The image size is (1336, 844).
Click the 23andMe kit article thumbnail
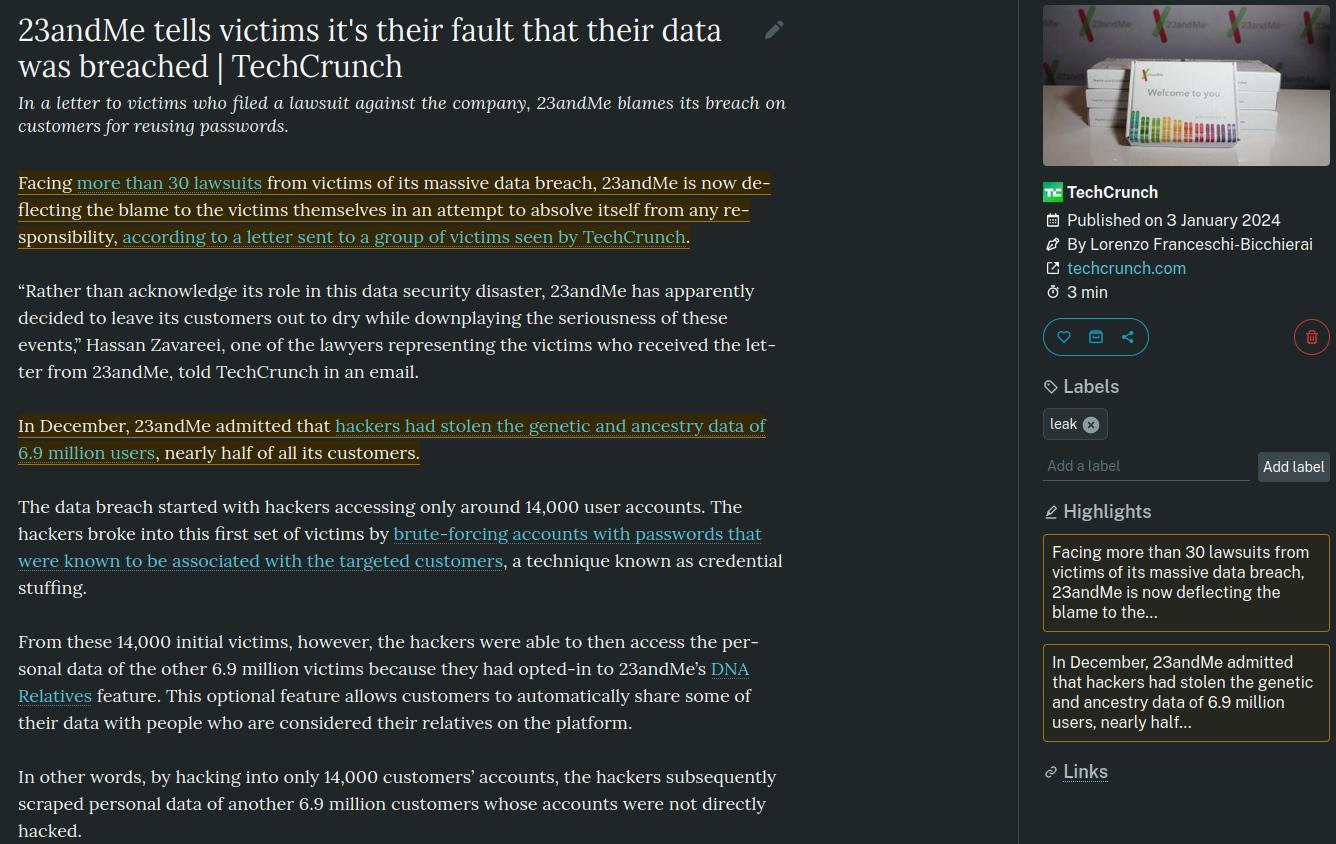1186,85
